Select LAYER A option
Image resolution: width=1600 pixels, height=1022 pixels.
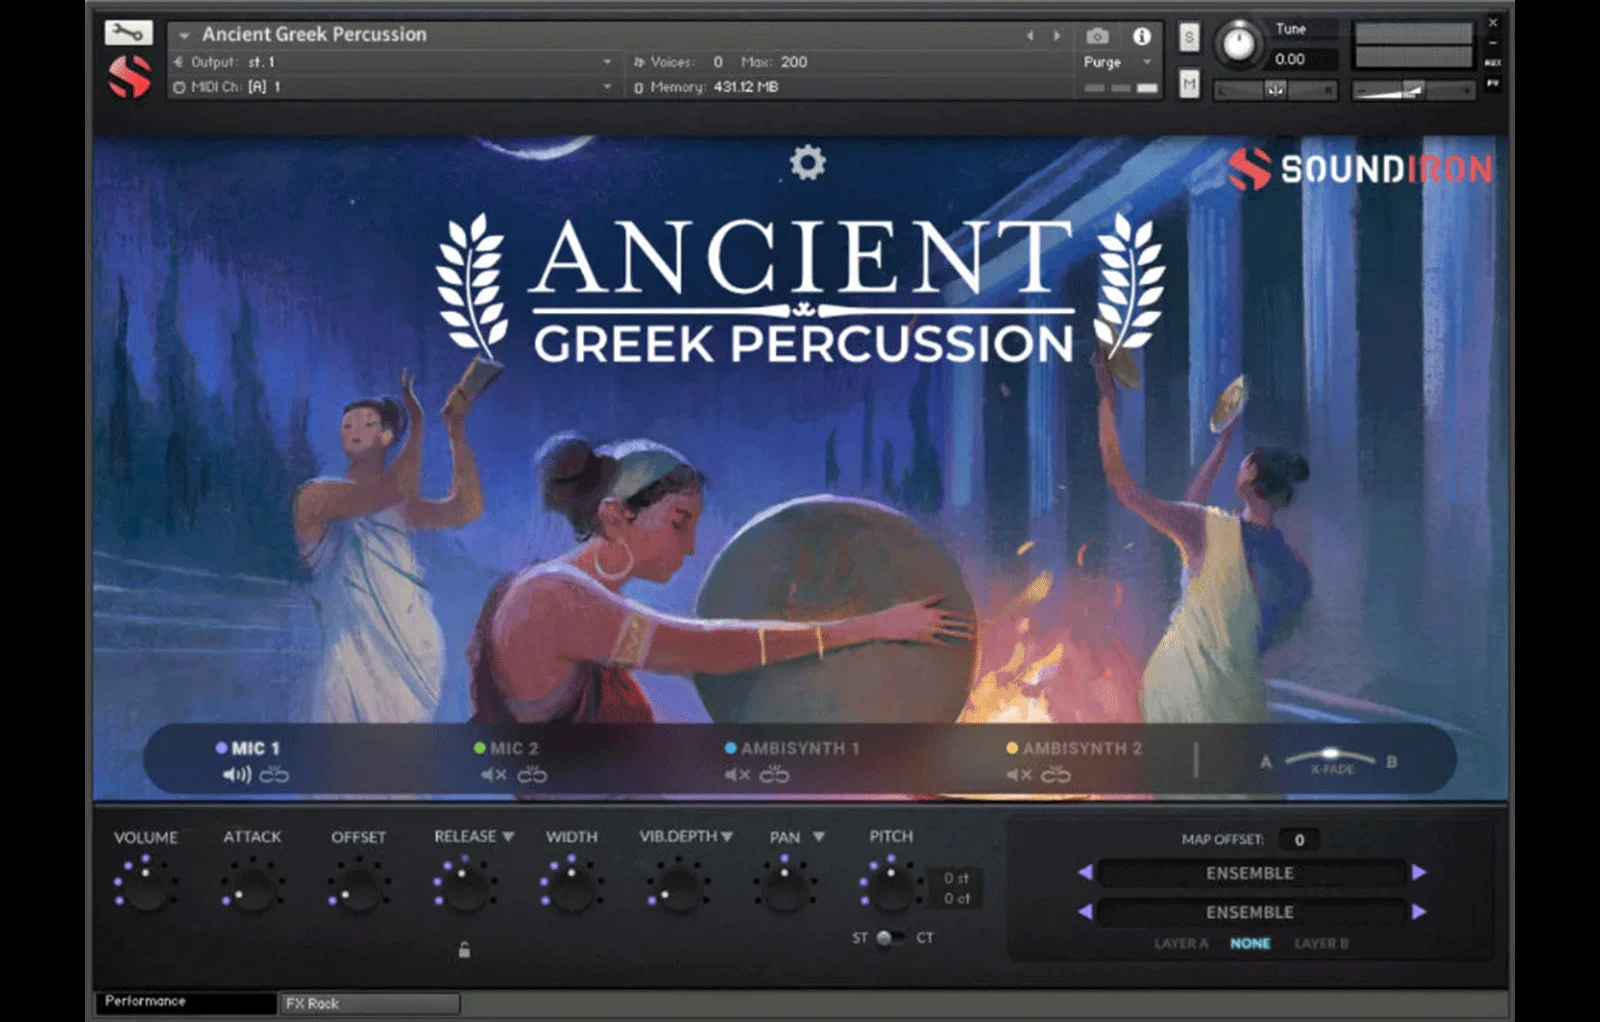point(1181,943)
